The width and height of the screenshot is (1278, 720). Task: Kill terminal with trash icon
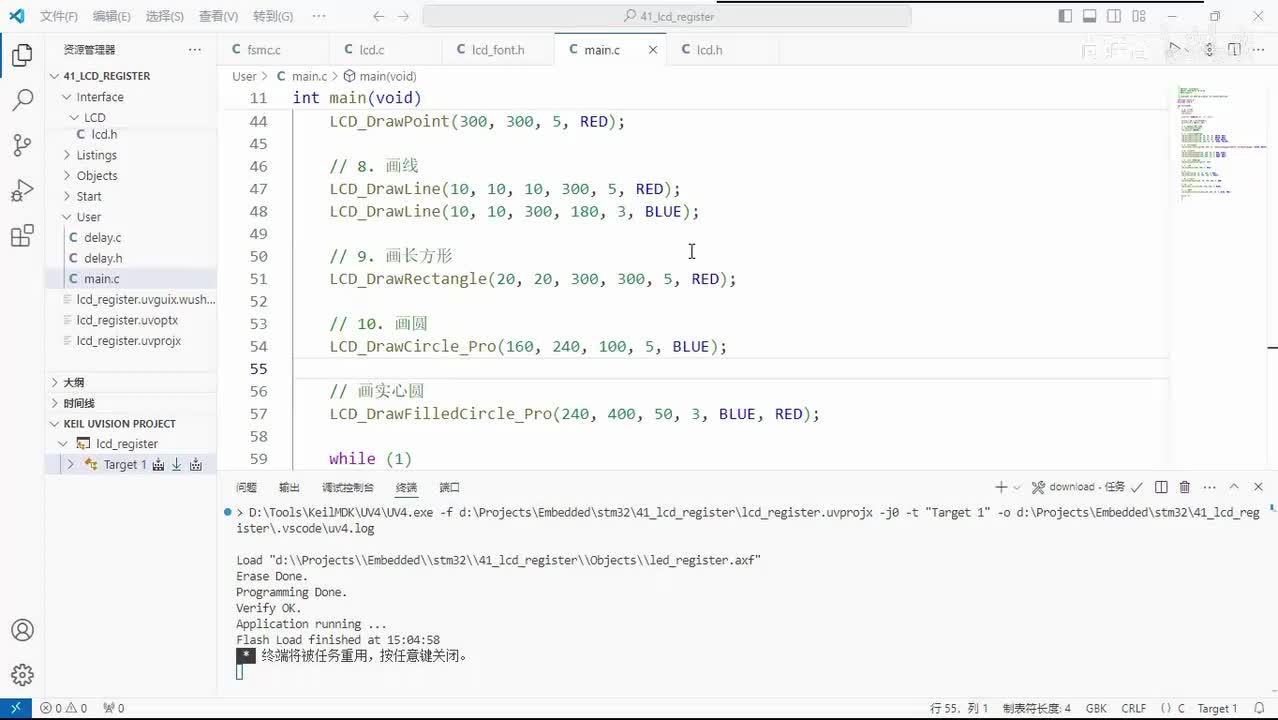[x=1185, y=487]
